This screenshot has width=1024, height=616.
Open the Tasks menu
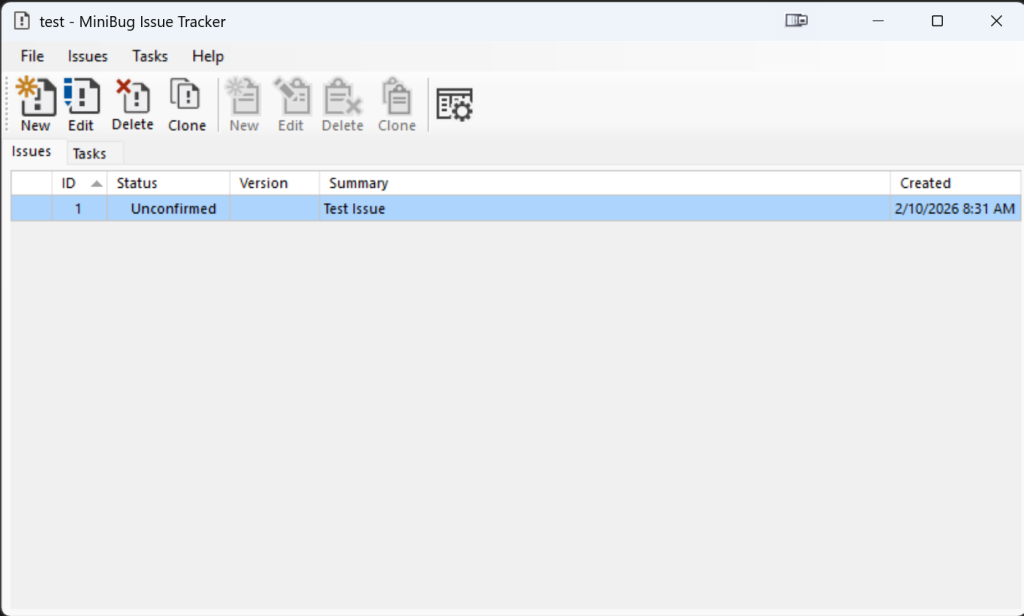tap(149, 56)
